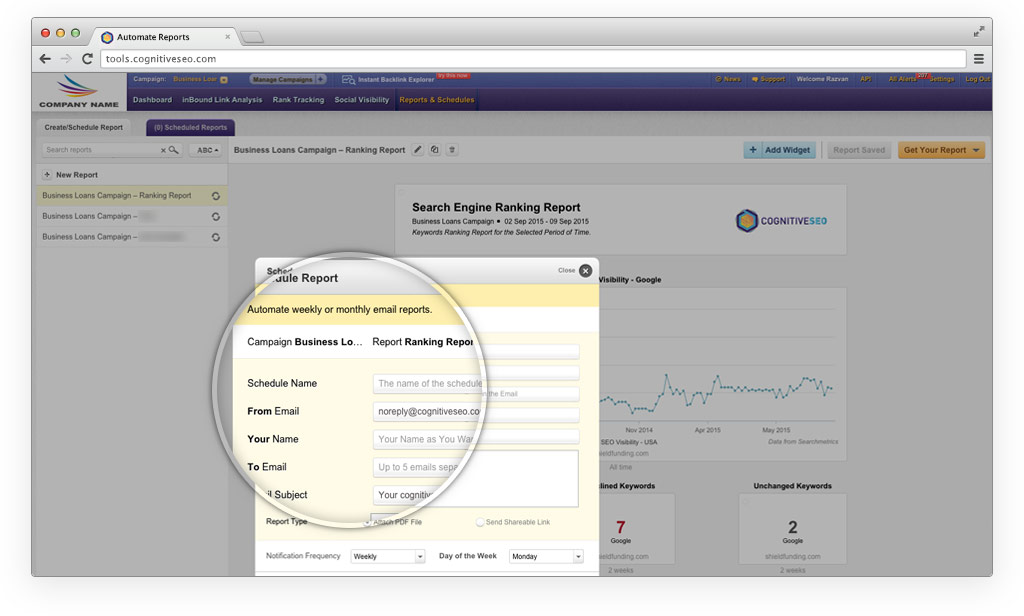Click the magnifier search icon in Search reports

174,150
